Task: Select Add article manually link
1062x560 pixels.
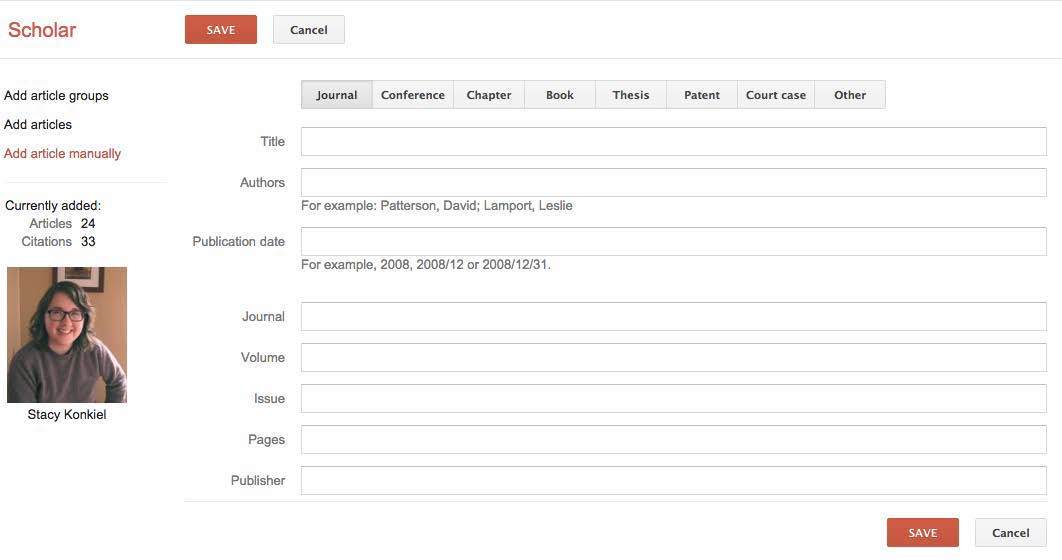Action: coord(62,154)
